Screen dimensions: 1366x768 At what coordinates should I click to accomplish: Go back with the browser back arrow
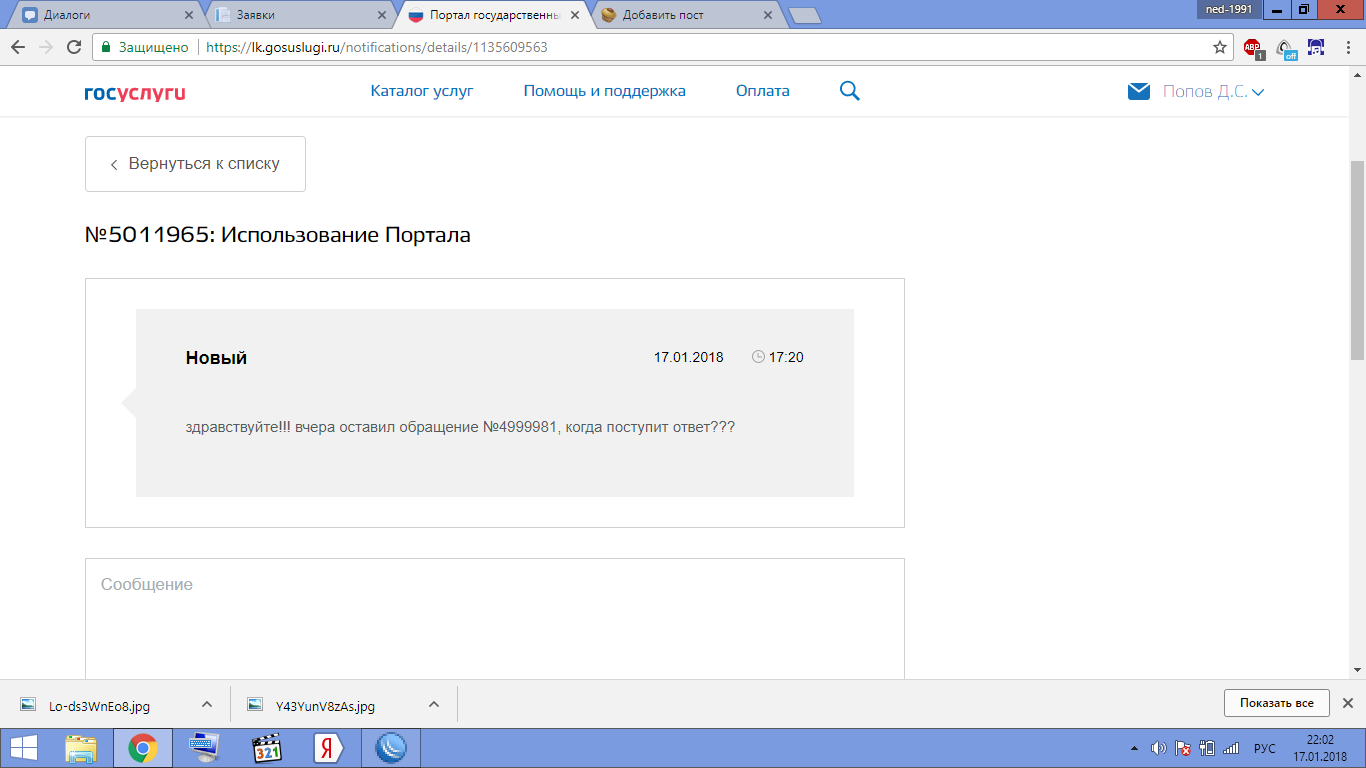click(x=18, y=47)
